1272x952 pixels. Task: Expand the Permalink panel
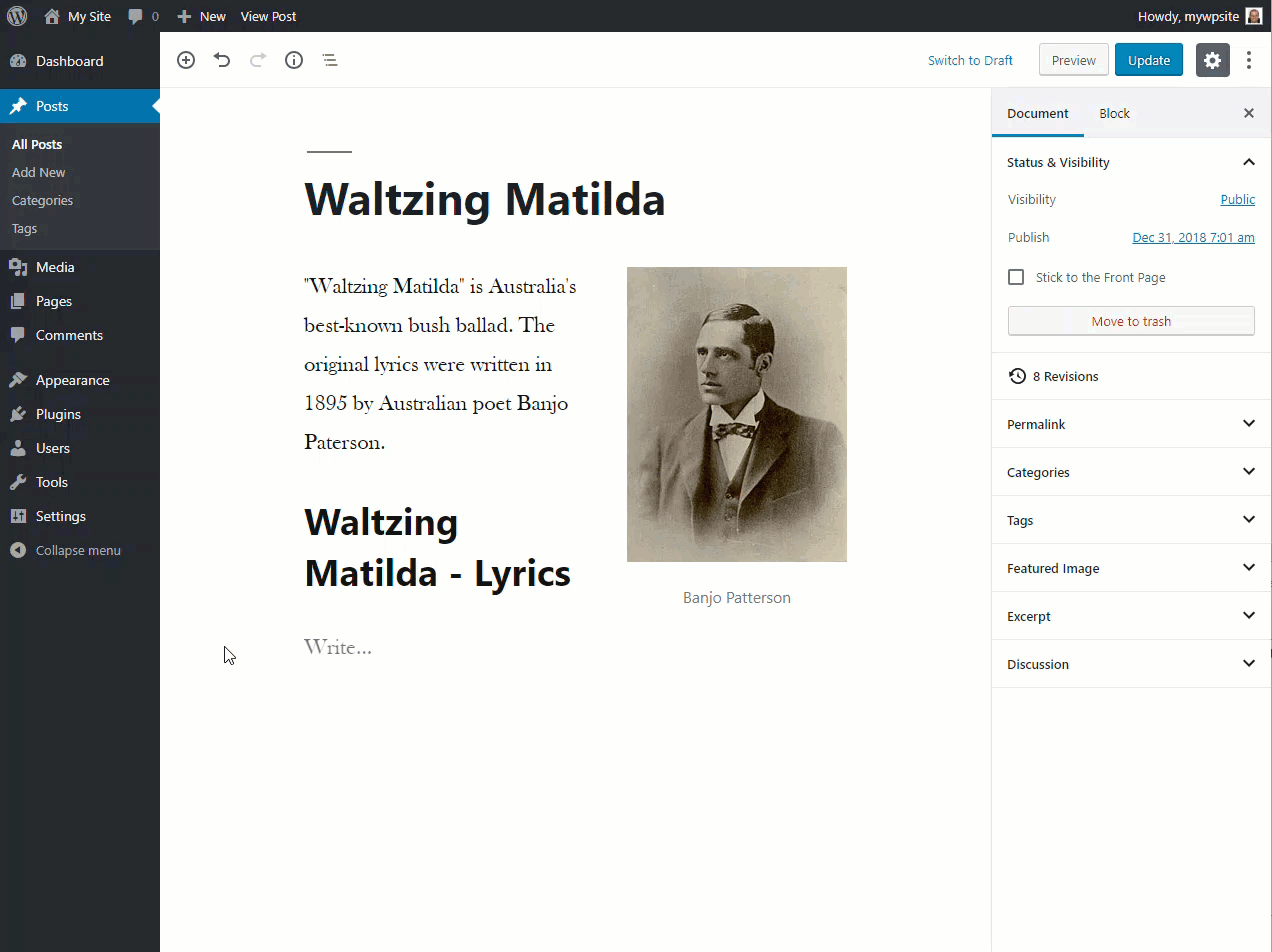point(1131,424)
